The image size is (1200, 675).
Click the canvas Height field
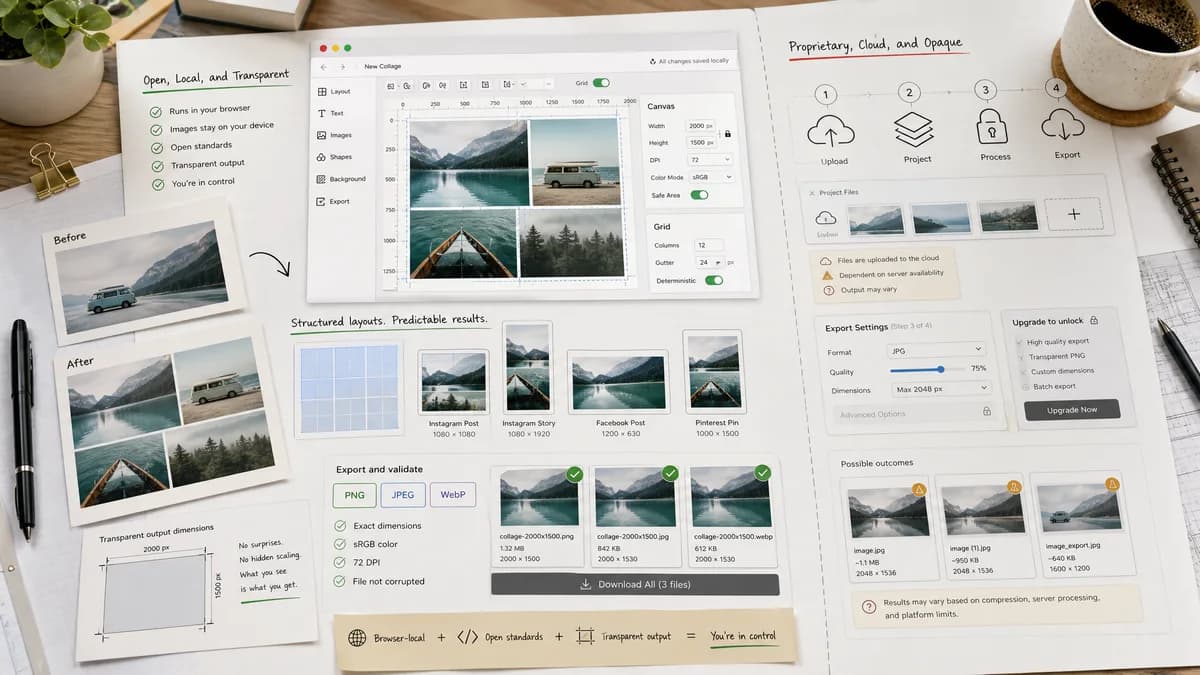click(x=703, y=142)
